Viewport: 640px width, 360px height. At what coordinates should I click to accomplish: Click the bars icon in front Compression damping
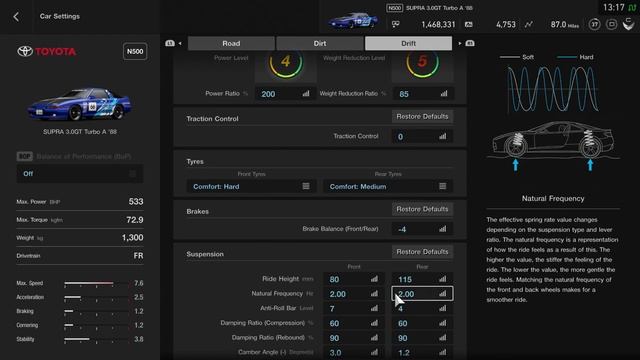pos(374,323)
